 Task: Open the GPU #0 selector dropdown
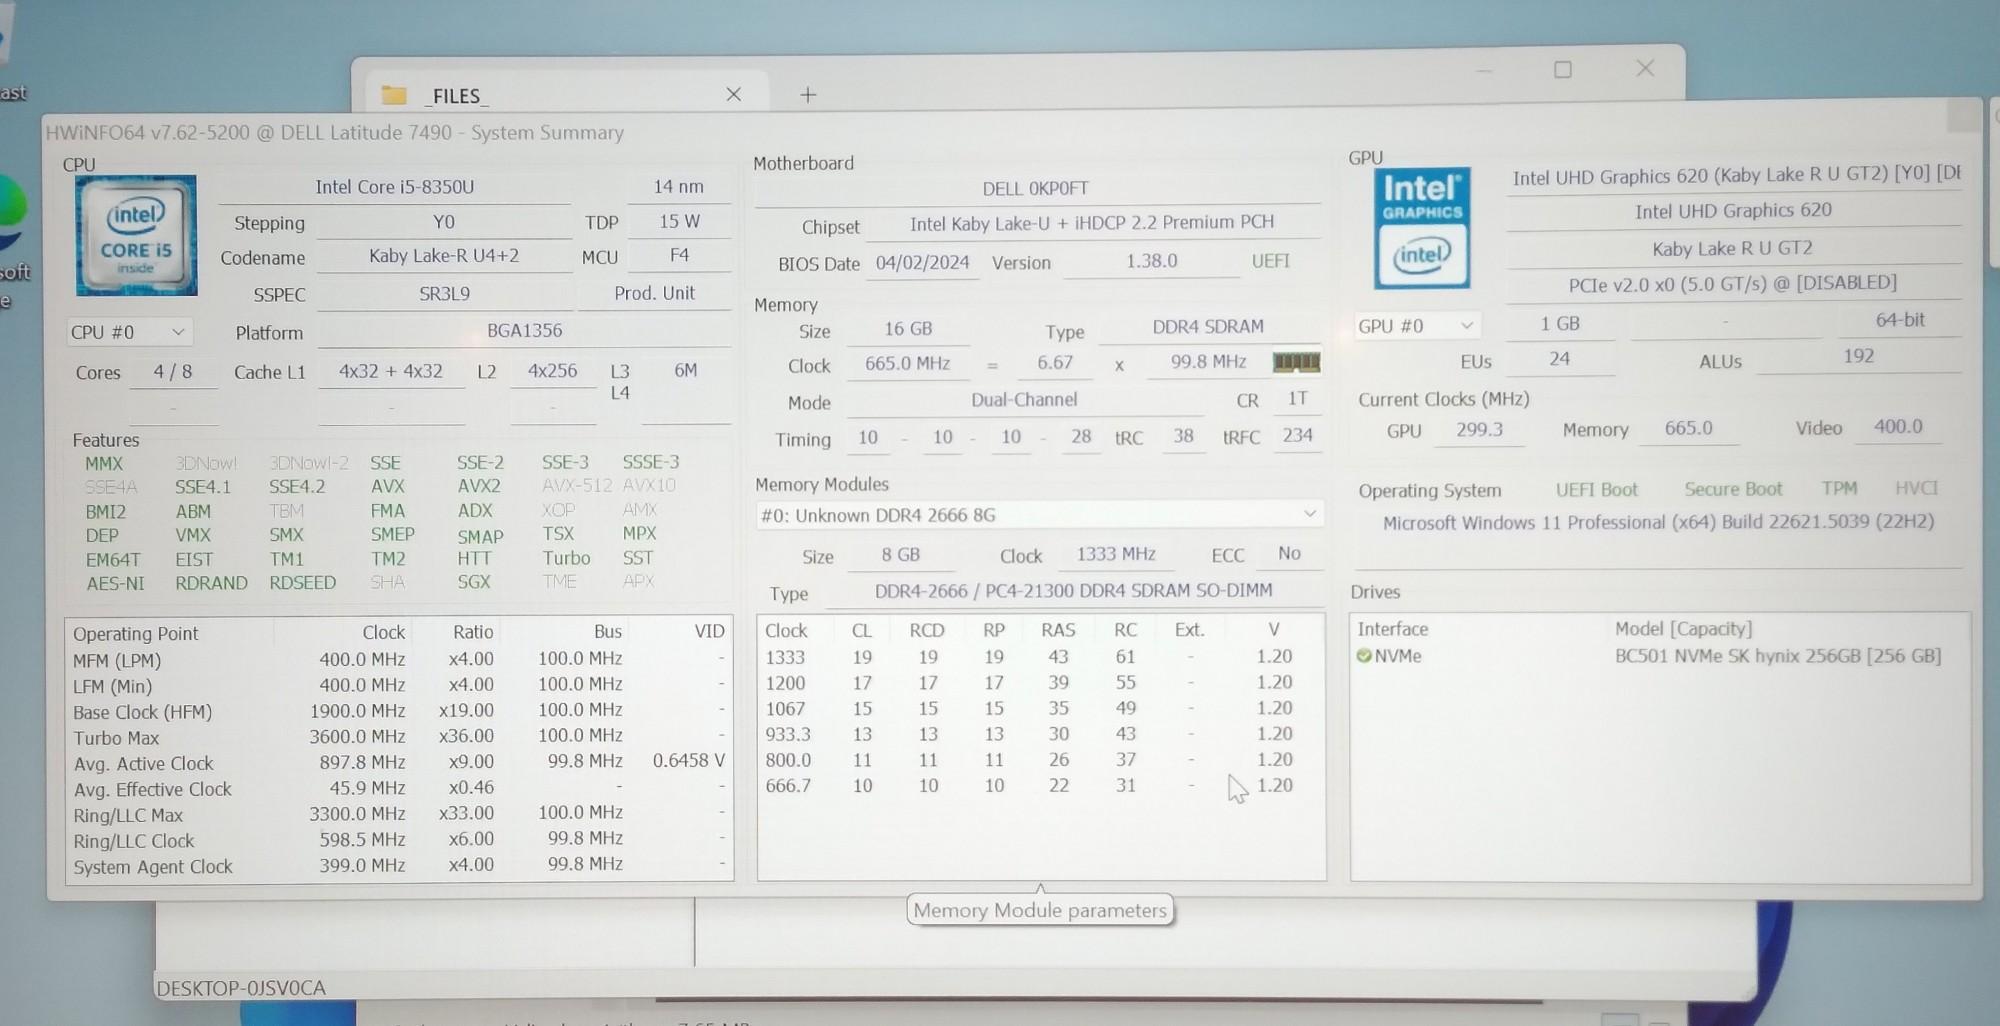(1416, 326)
